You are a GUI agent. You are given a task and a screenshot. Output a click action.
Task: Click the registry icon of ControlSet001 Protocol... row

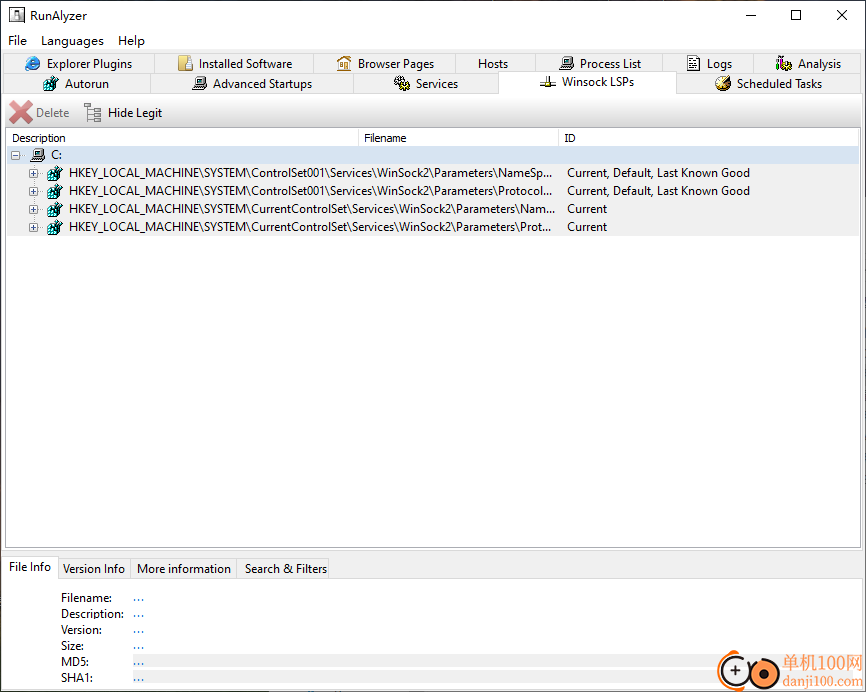tap(55, 191)
